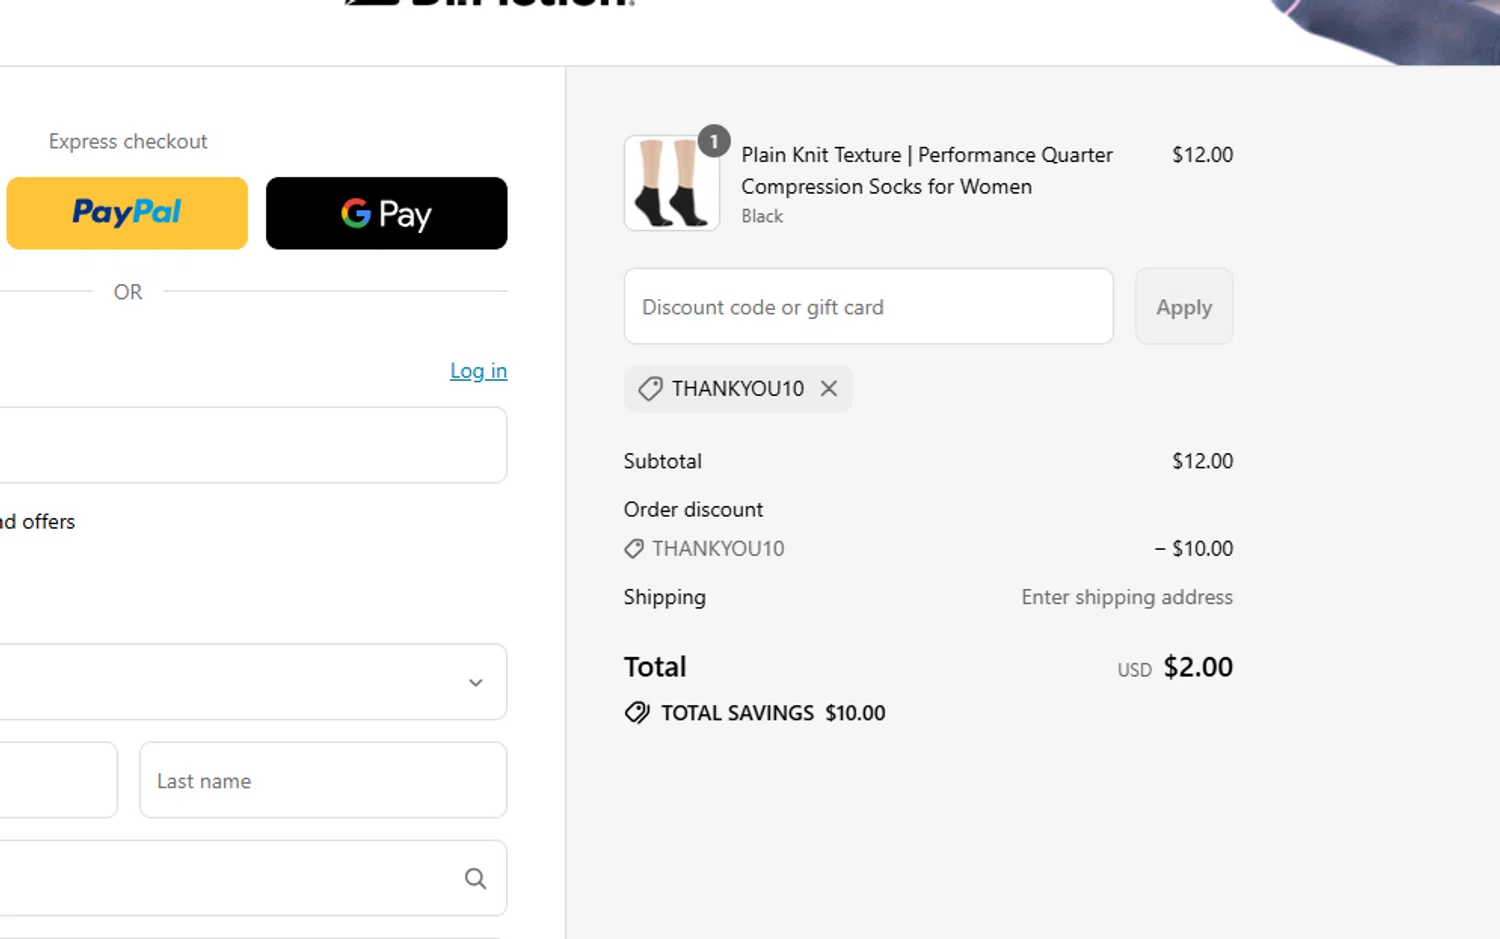Click the Black variant label

click(x=762, y=216)
